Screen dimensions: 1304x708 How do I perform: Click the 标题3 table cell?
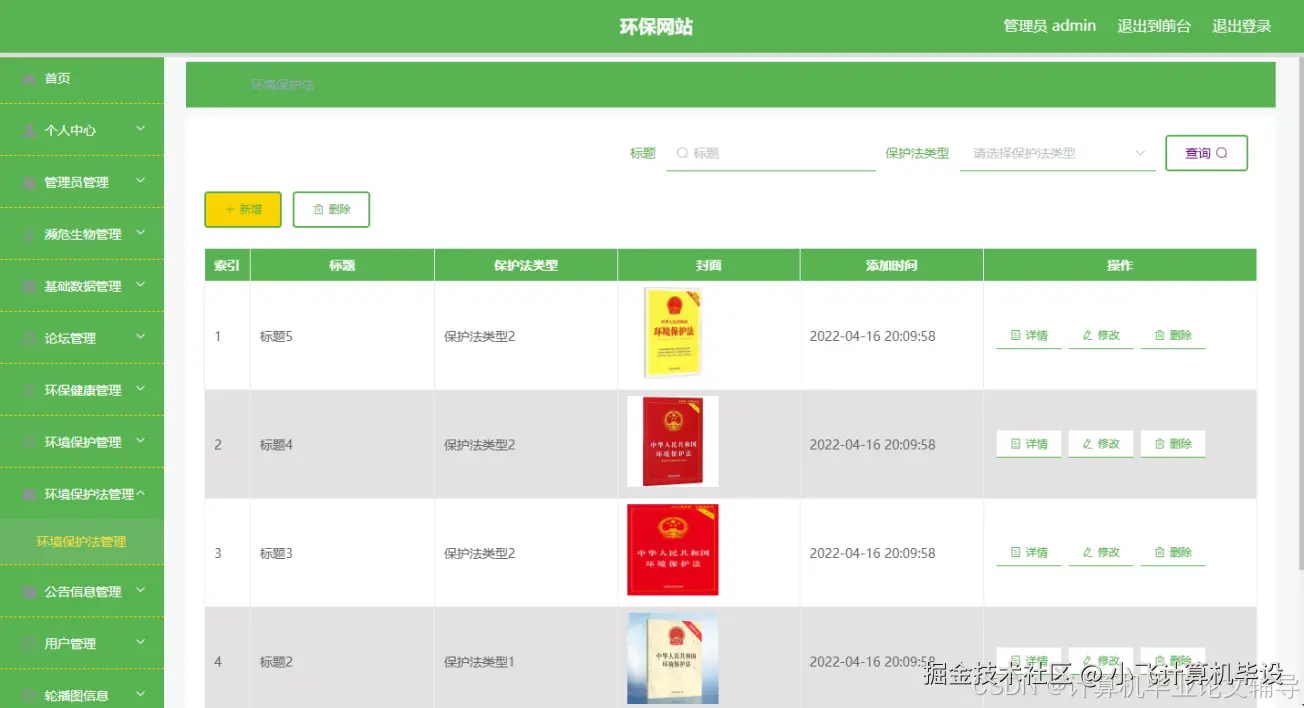click(x=342, y=553)
